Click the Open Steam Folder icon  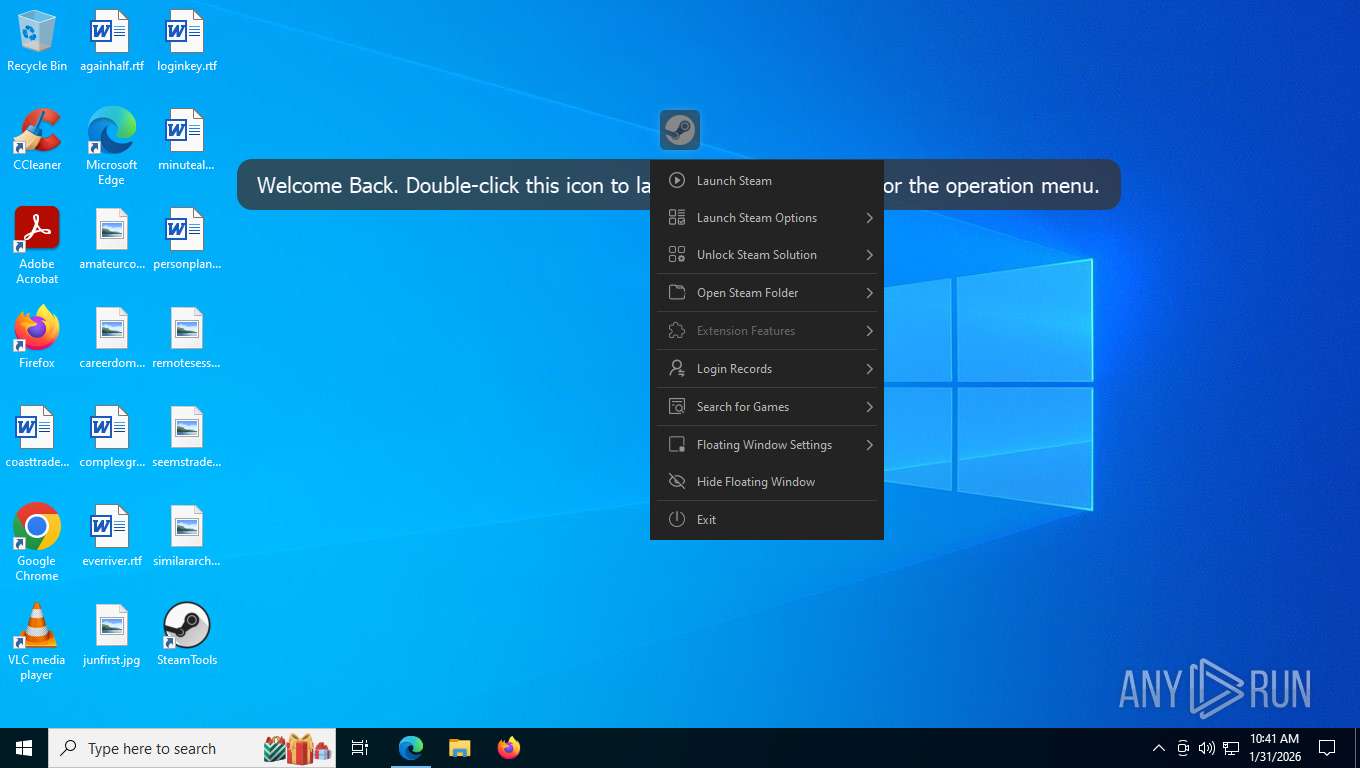[x=677, y=293]
